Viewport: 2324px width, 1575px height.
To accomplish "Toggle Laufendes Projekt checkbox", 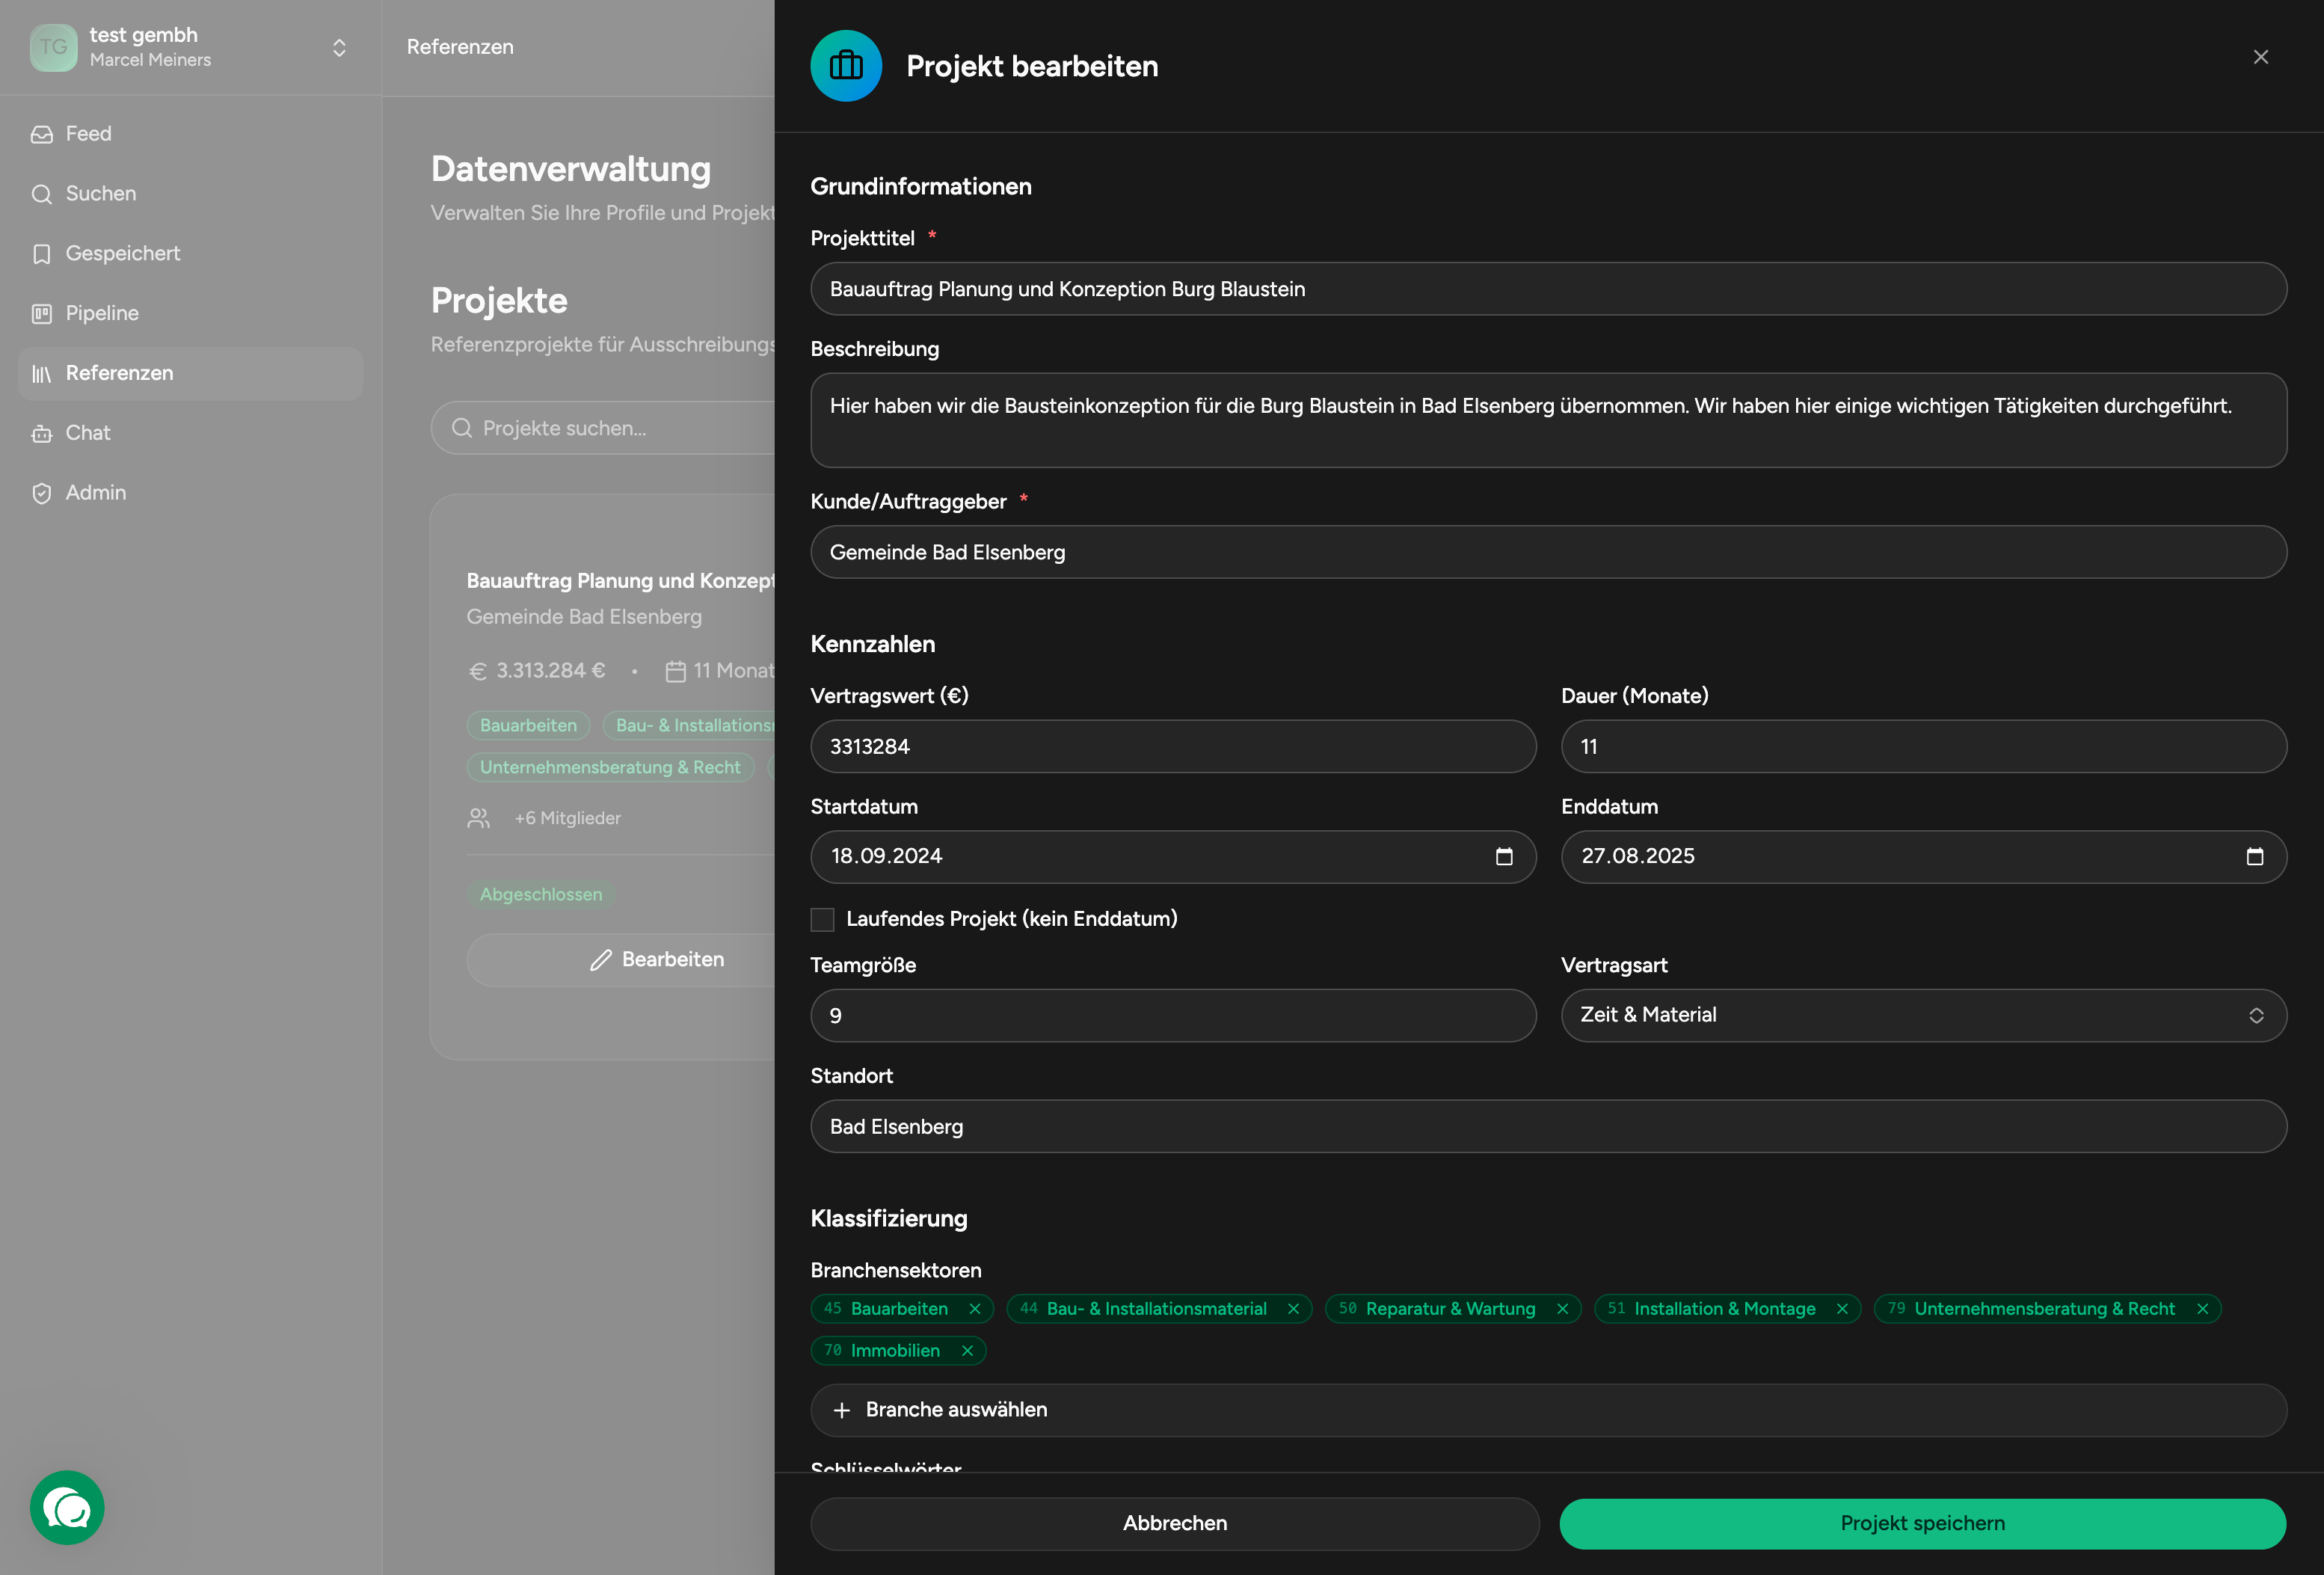I will click(x=822, y=919).
